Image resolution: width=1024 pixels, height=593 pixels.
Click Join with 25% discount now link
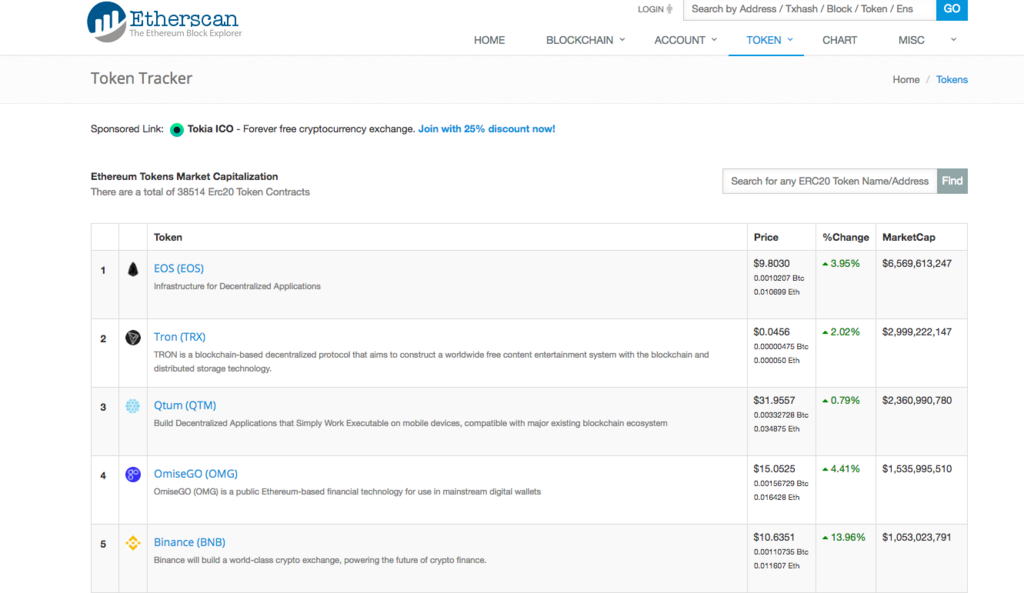pyautogui.click(x=487, y=129)
